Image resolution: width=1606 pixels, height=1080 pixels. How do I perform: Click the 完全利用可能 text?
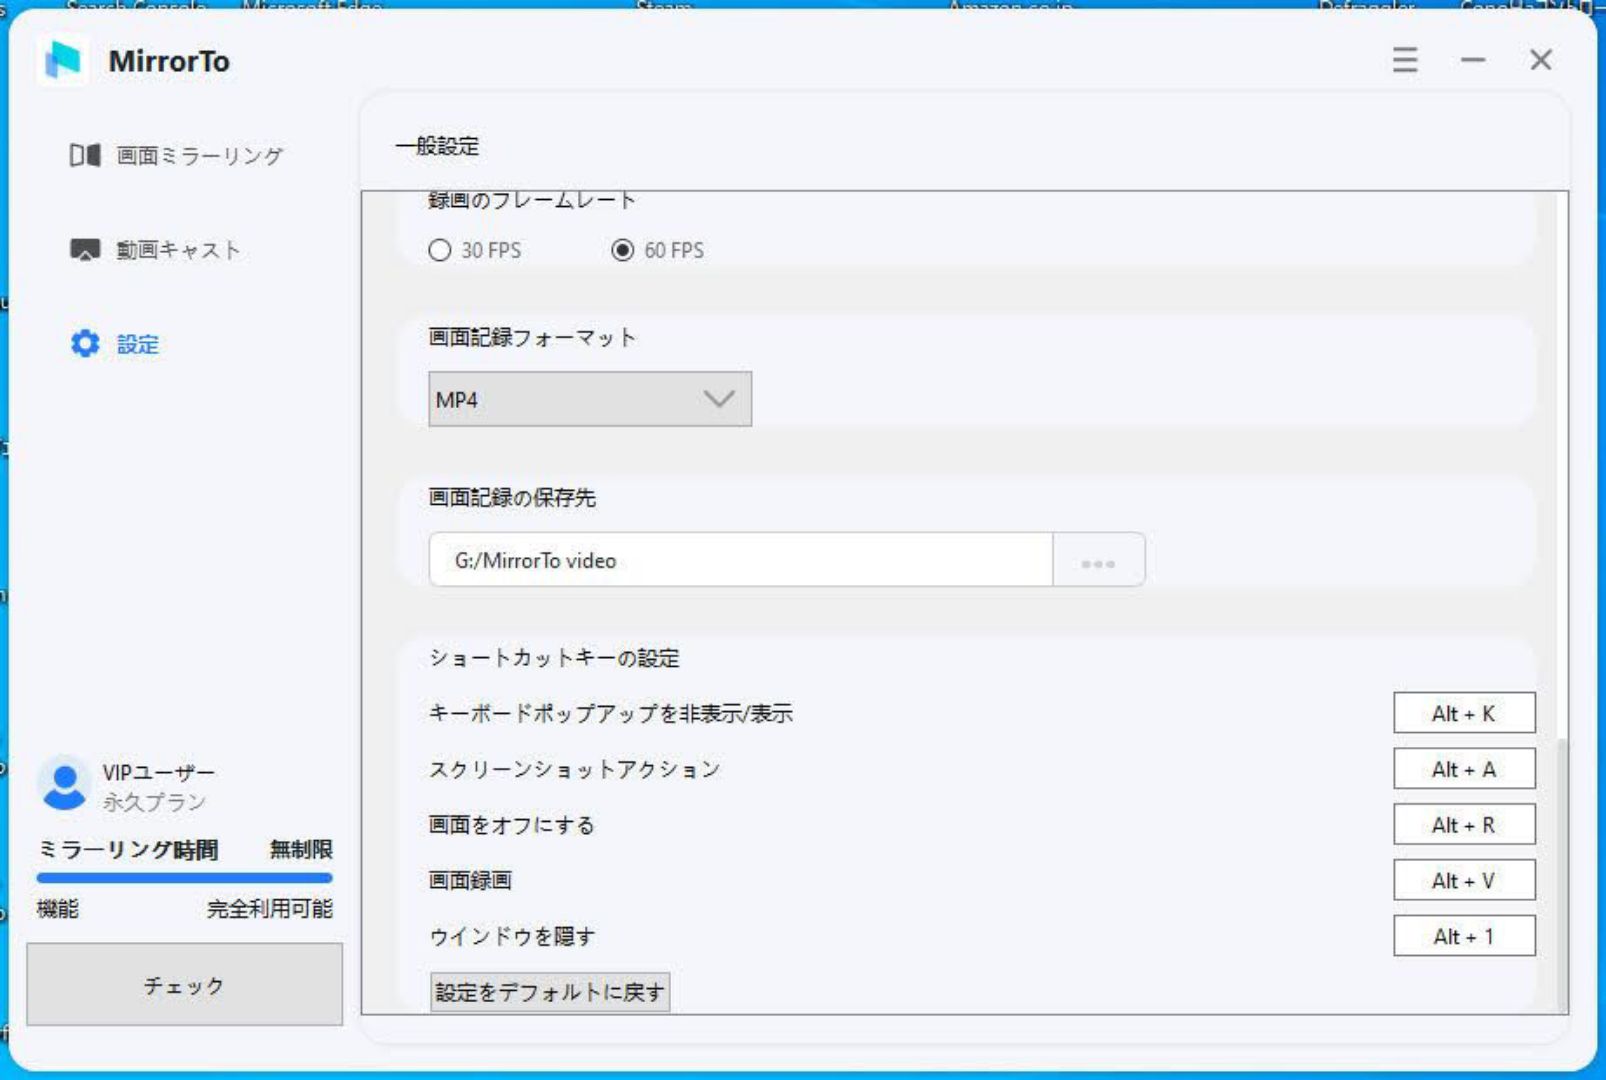click(x=270, y=909)
